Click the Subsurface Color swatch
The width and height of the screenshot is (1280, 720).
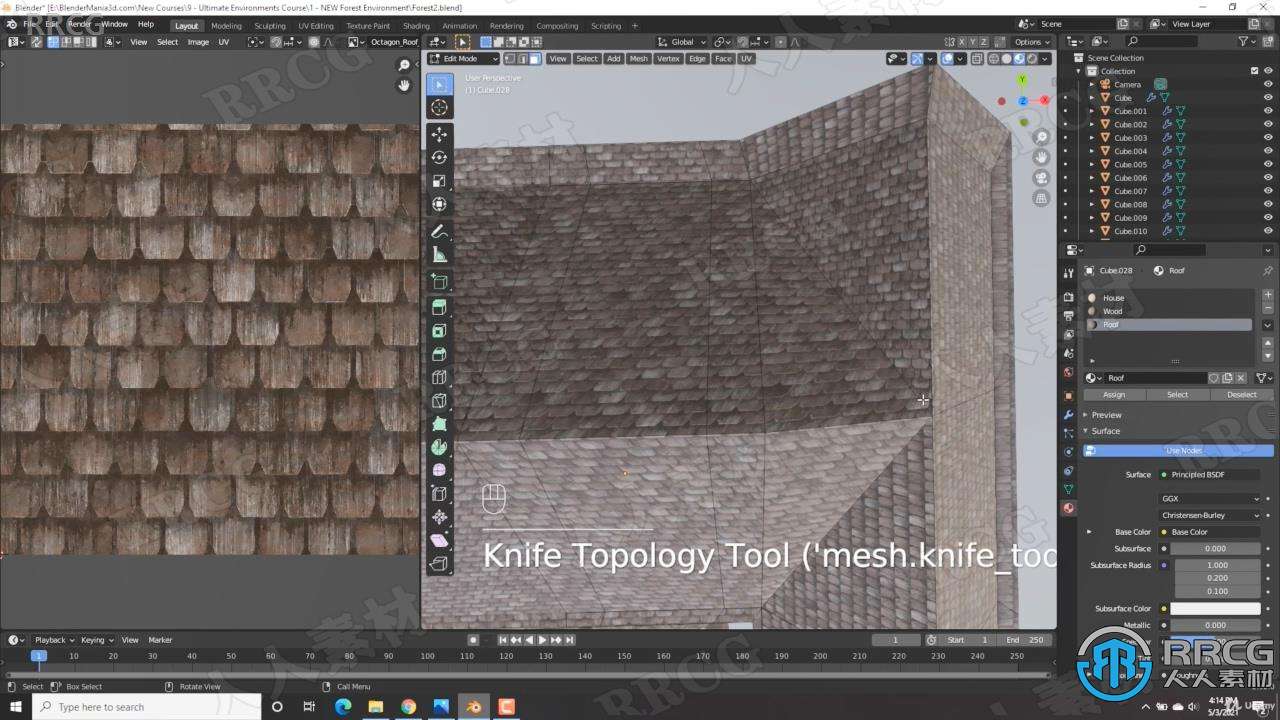1215,608
